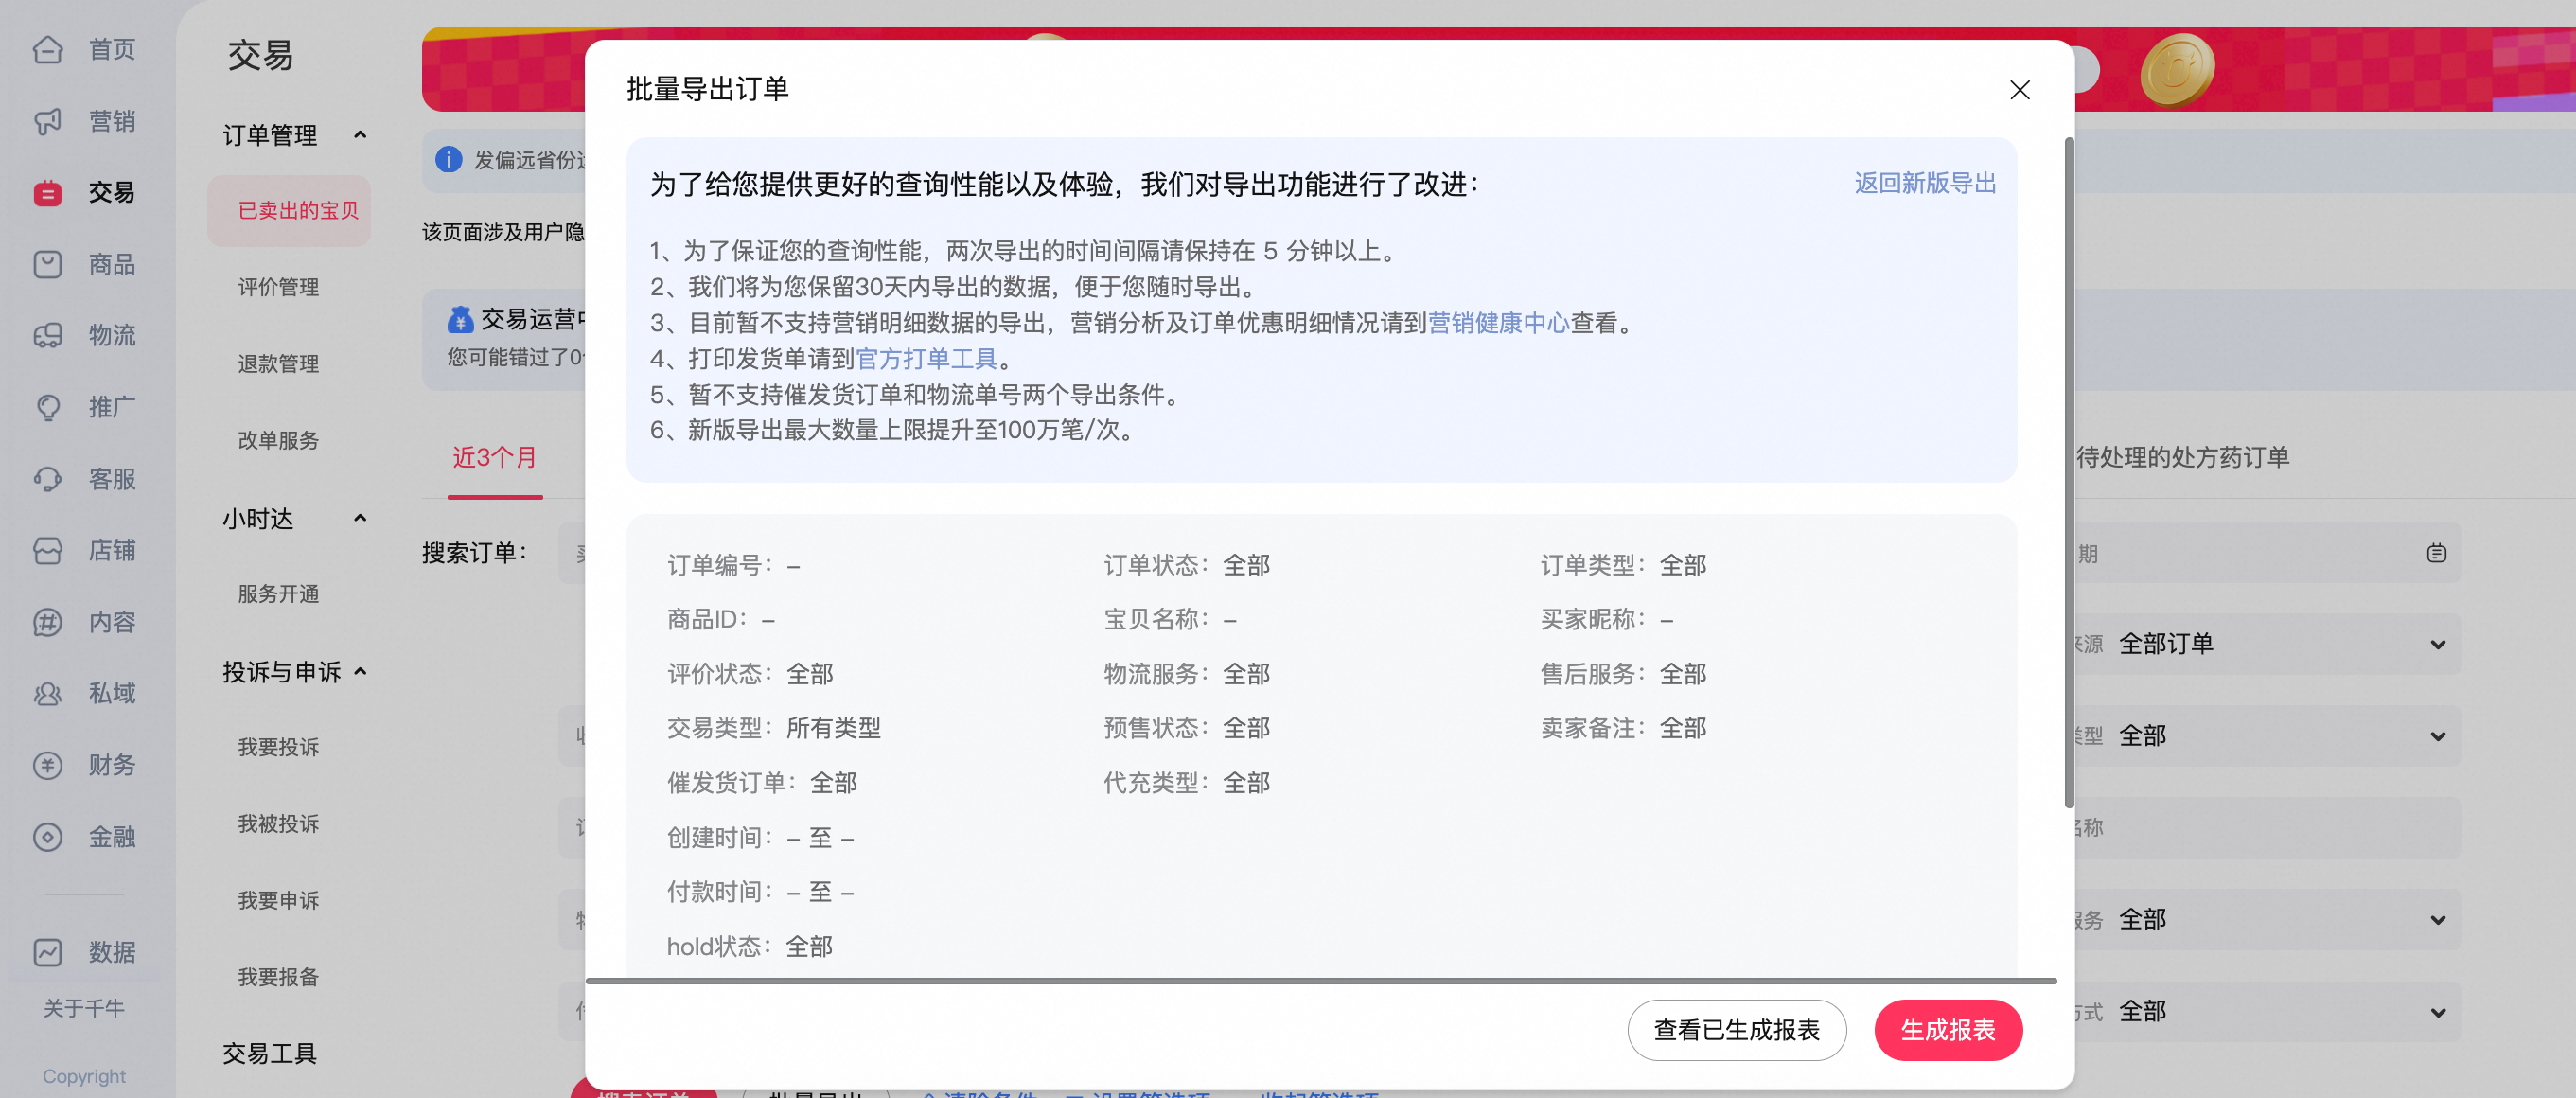Open the 金融 circle icon
Image resolution: width=2576 pixels, height=1098 pixels.
[47, 837]
